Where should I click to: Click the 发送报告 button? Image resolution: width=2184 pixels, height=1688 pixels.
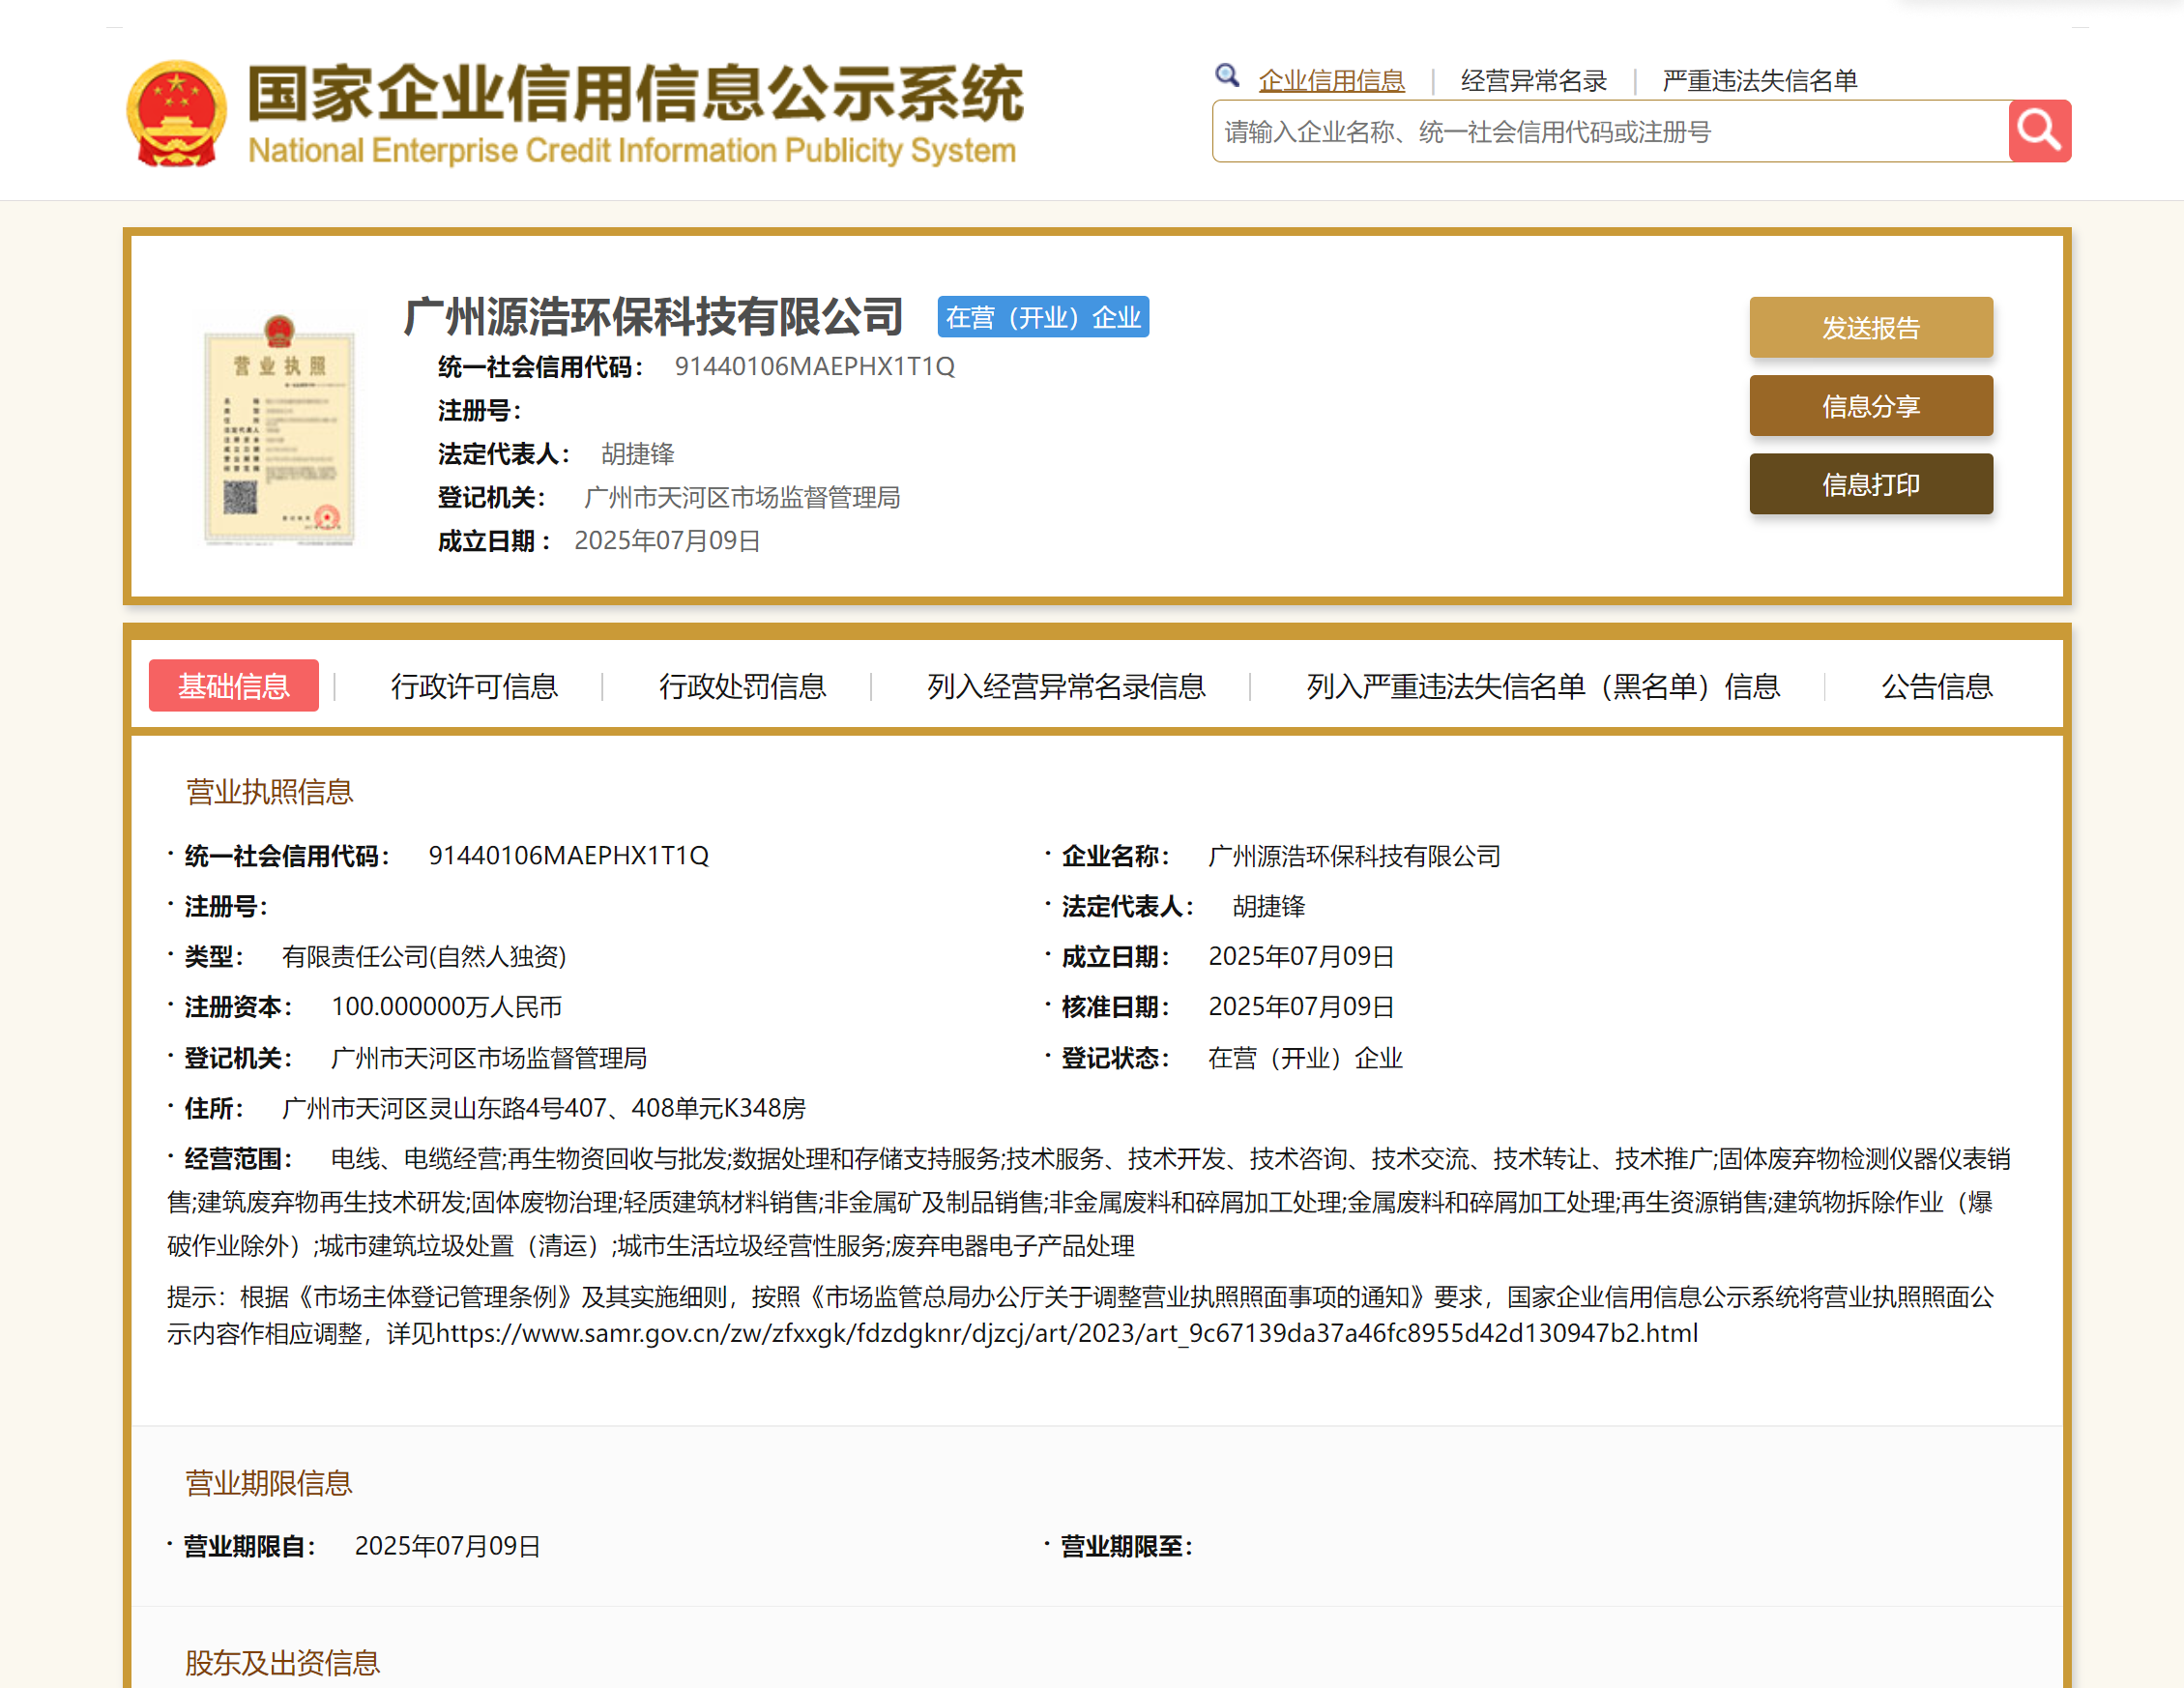click(1870, 327)
